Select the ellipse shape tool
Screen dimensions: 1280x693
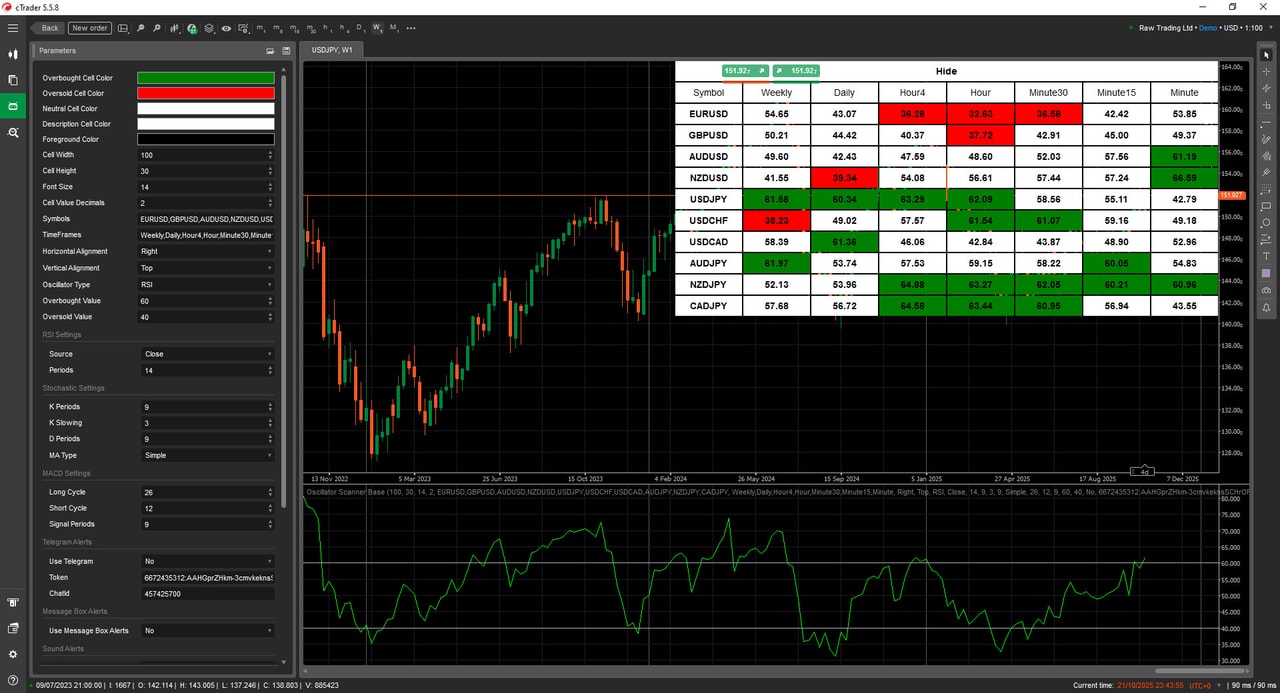click(x=1266, y=223)
